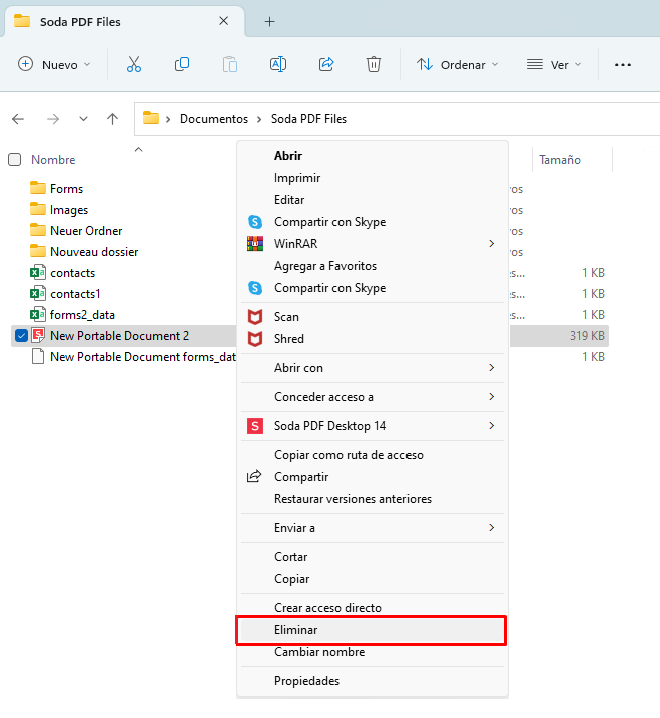Viewport: 660px width, 718px height.
Task: Choose Agregar a Favoritos
Action: pos(372,266)
